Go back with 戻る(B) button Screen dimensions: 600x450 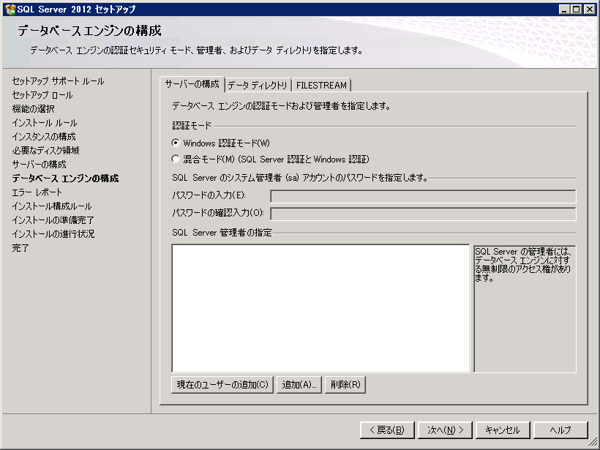coord(387,430)
